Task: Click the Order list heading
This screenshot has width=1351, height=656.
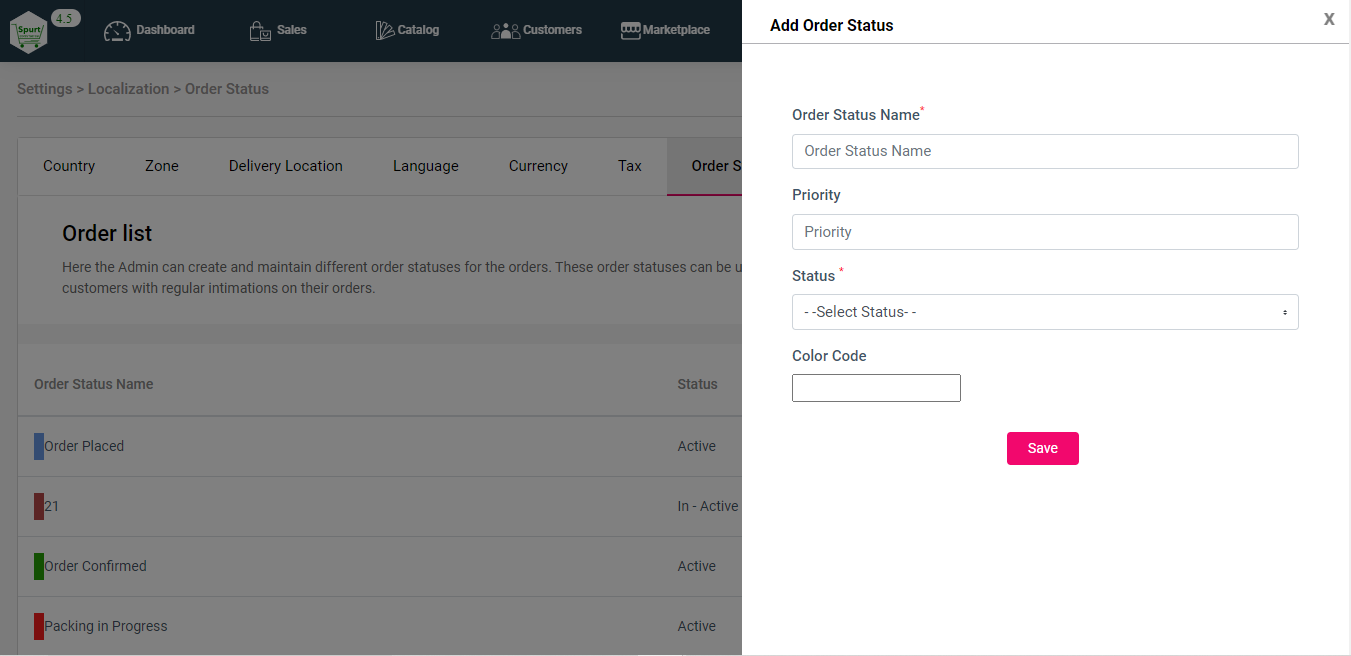Action: 107,233
